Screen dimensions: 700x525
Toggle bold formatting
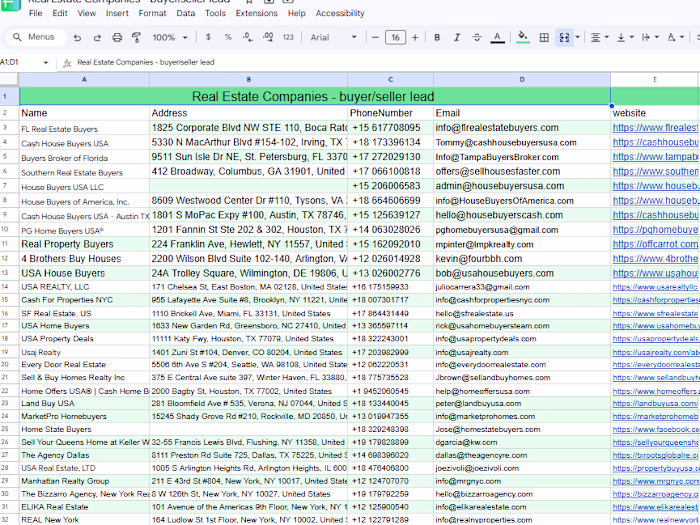437,38
